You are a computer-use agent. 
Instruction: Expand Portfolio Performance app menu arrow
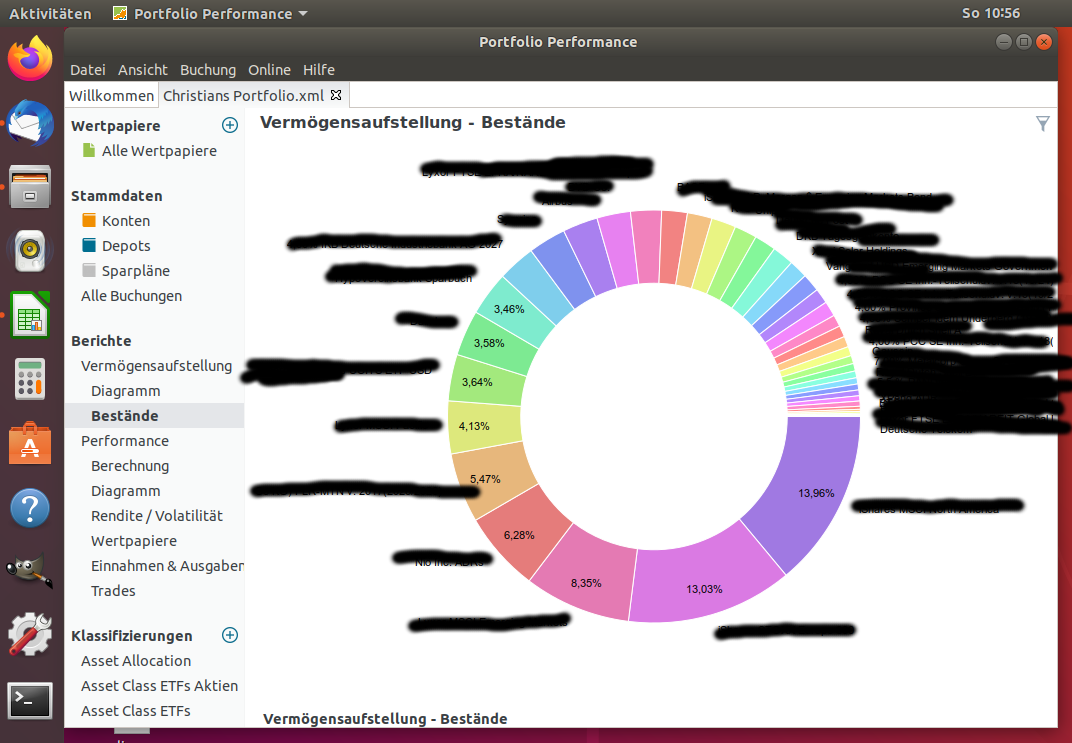(x=303, y=14)
